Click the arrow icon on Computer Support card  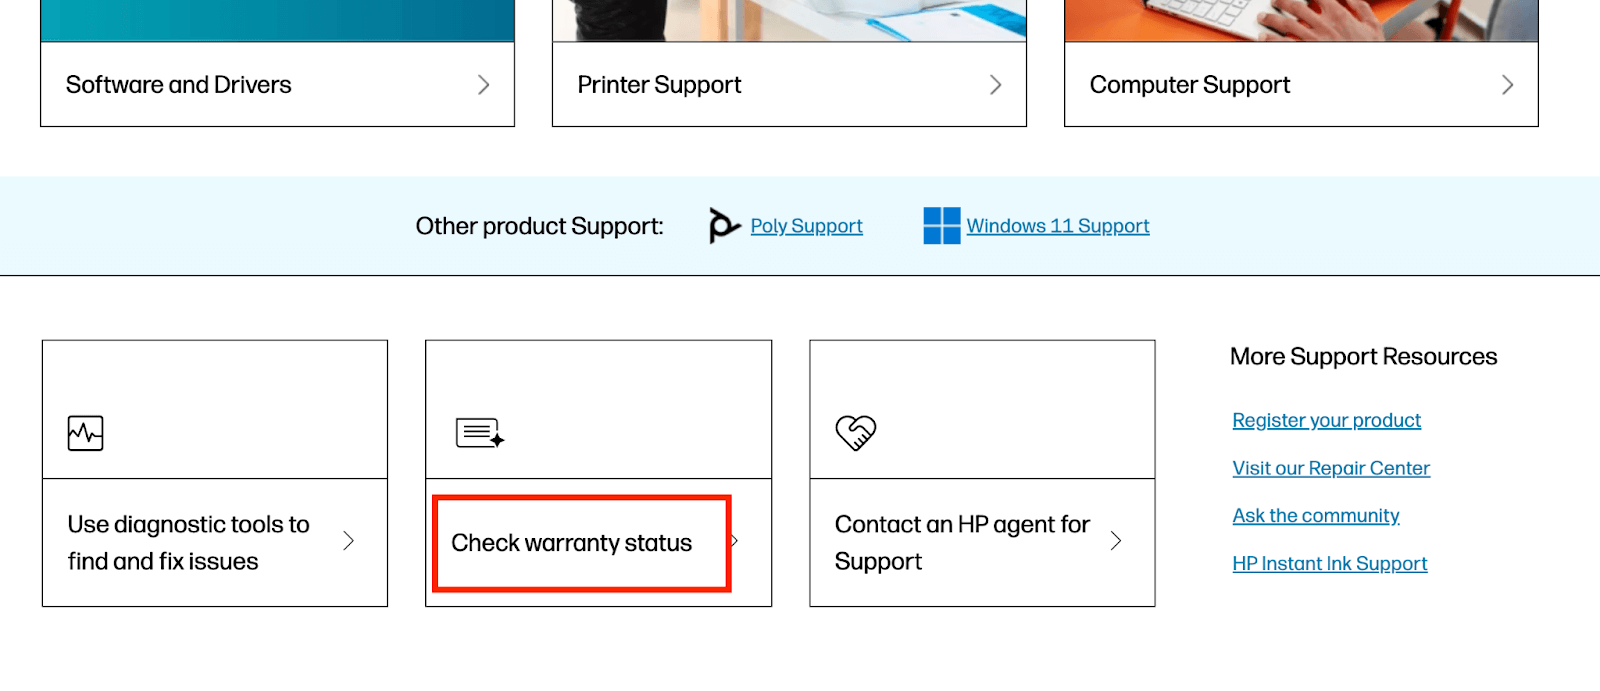(1510, 85)
